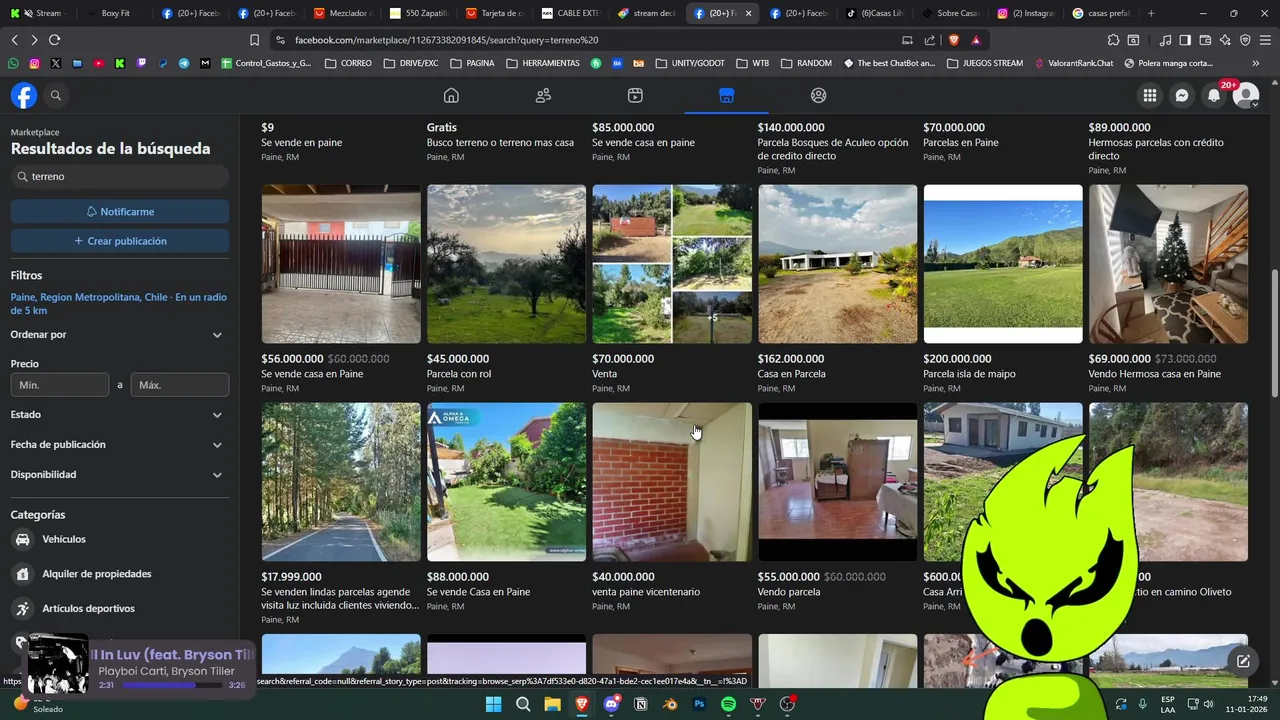This screenshot has width=1280, height=720.
Task: Open the $88.000.000 Se vende Casa en Paine photo
Action: click(506, 482)
